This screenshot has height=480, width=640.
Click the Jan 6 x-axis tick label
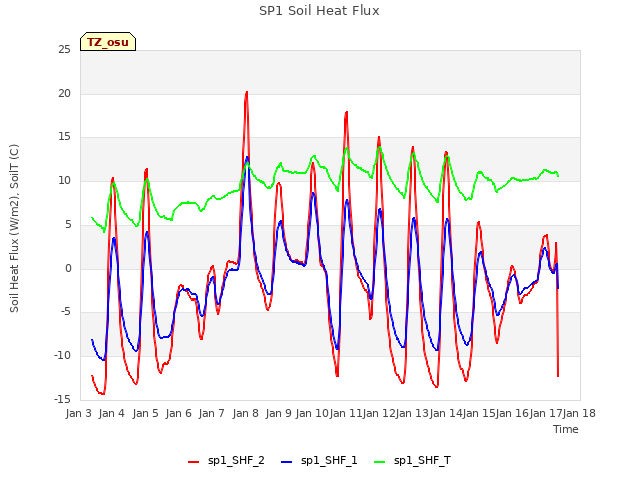point(179,413)
